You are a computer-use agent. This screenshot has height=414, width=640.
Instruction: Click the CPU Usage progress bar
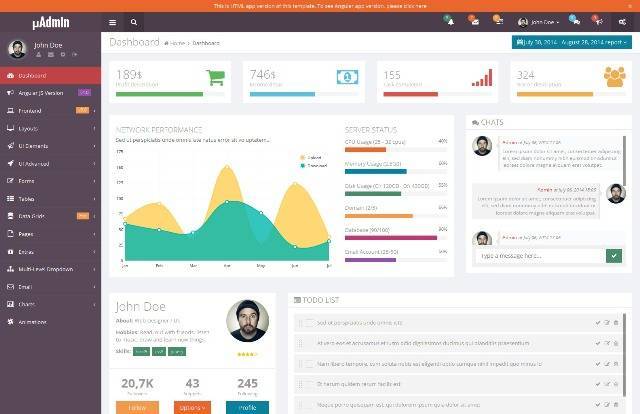396,149
